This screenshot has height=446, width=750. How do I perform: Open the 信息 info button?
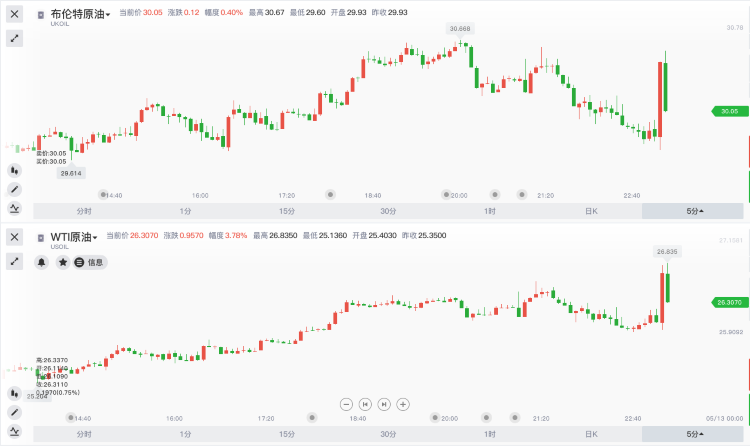click(90, 262)
